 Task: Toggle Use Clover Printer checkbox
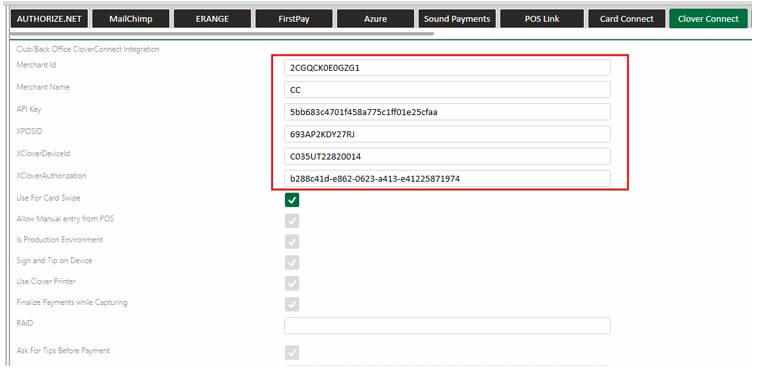[x=292, y=283]
